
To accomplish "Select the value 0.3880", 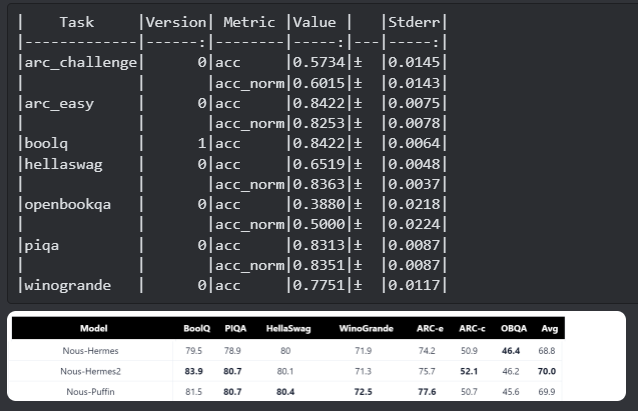I will click(319, 204).
